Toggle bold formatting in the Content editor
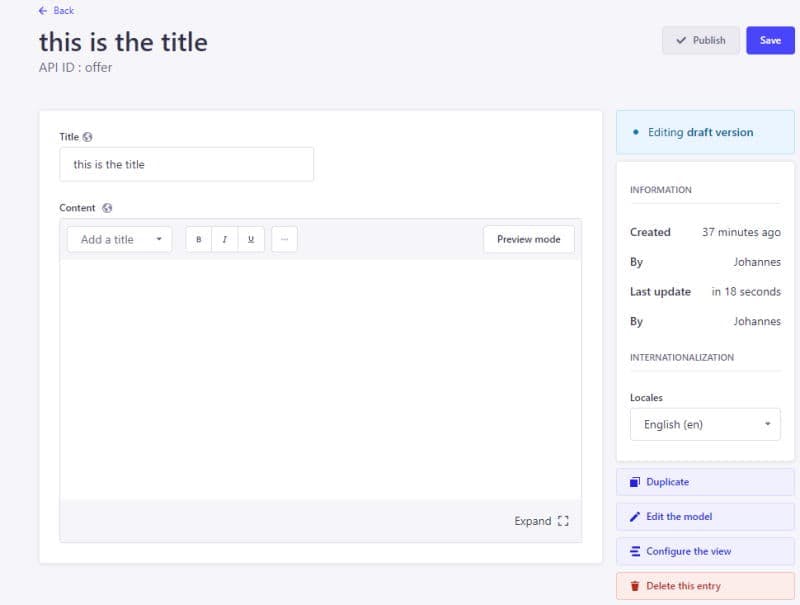The width and height of the screenshot is (800, 605). tap(199, 239)
